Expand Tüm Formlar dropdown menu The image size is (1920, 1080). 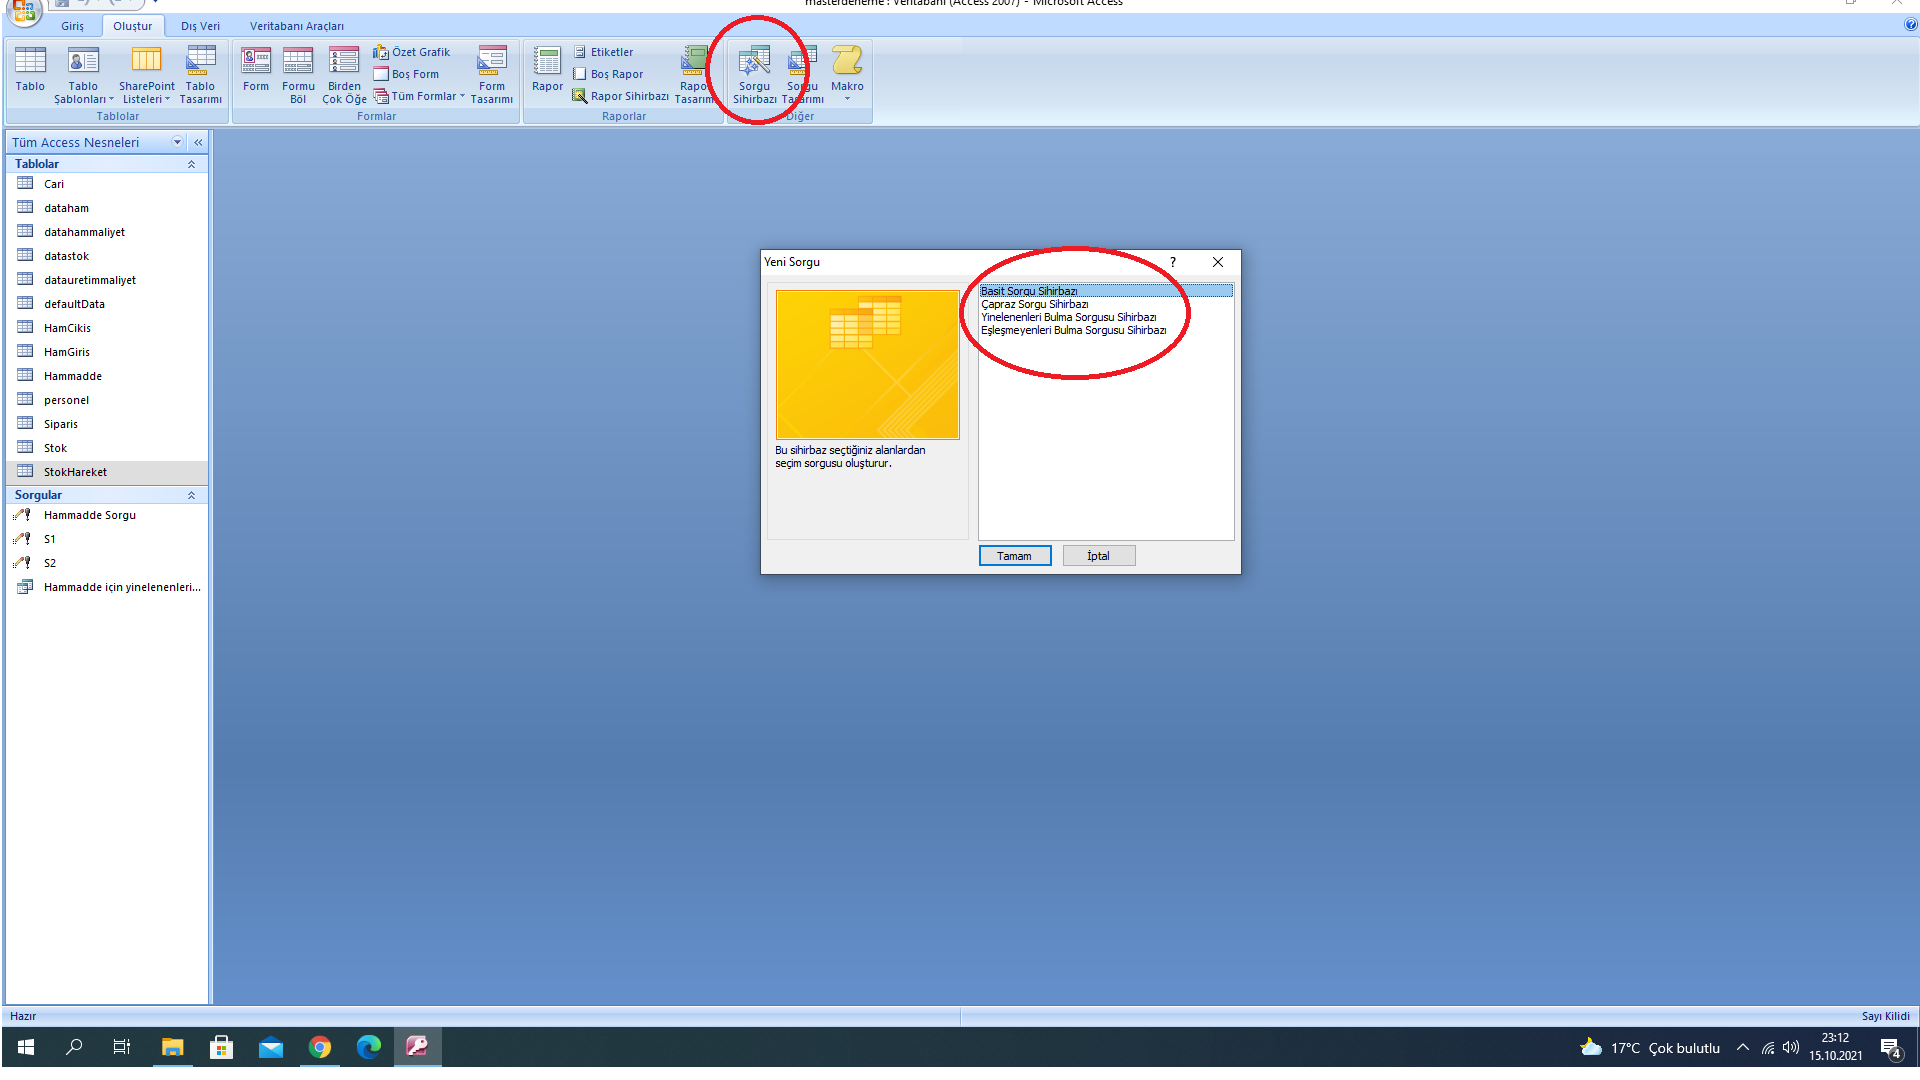420,96
